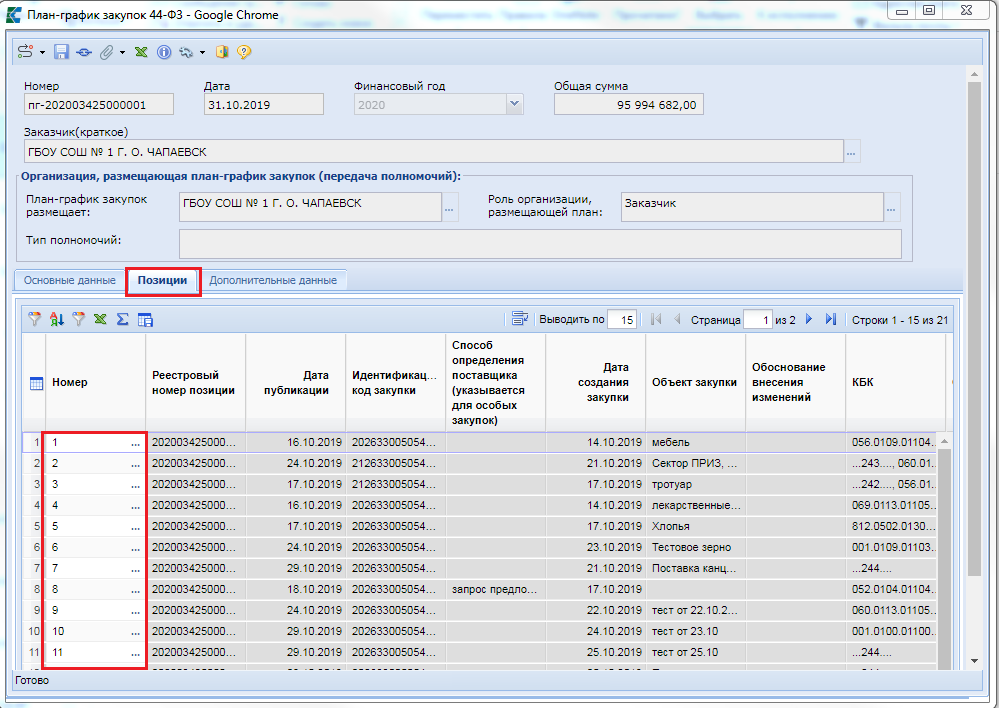Click the ellipsis button in row 1 Номер cell
Image resolution: width=999 pixels, height=708 pixels.
pyautogui.click(x=135, y=443)
